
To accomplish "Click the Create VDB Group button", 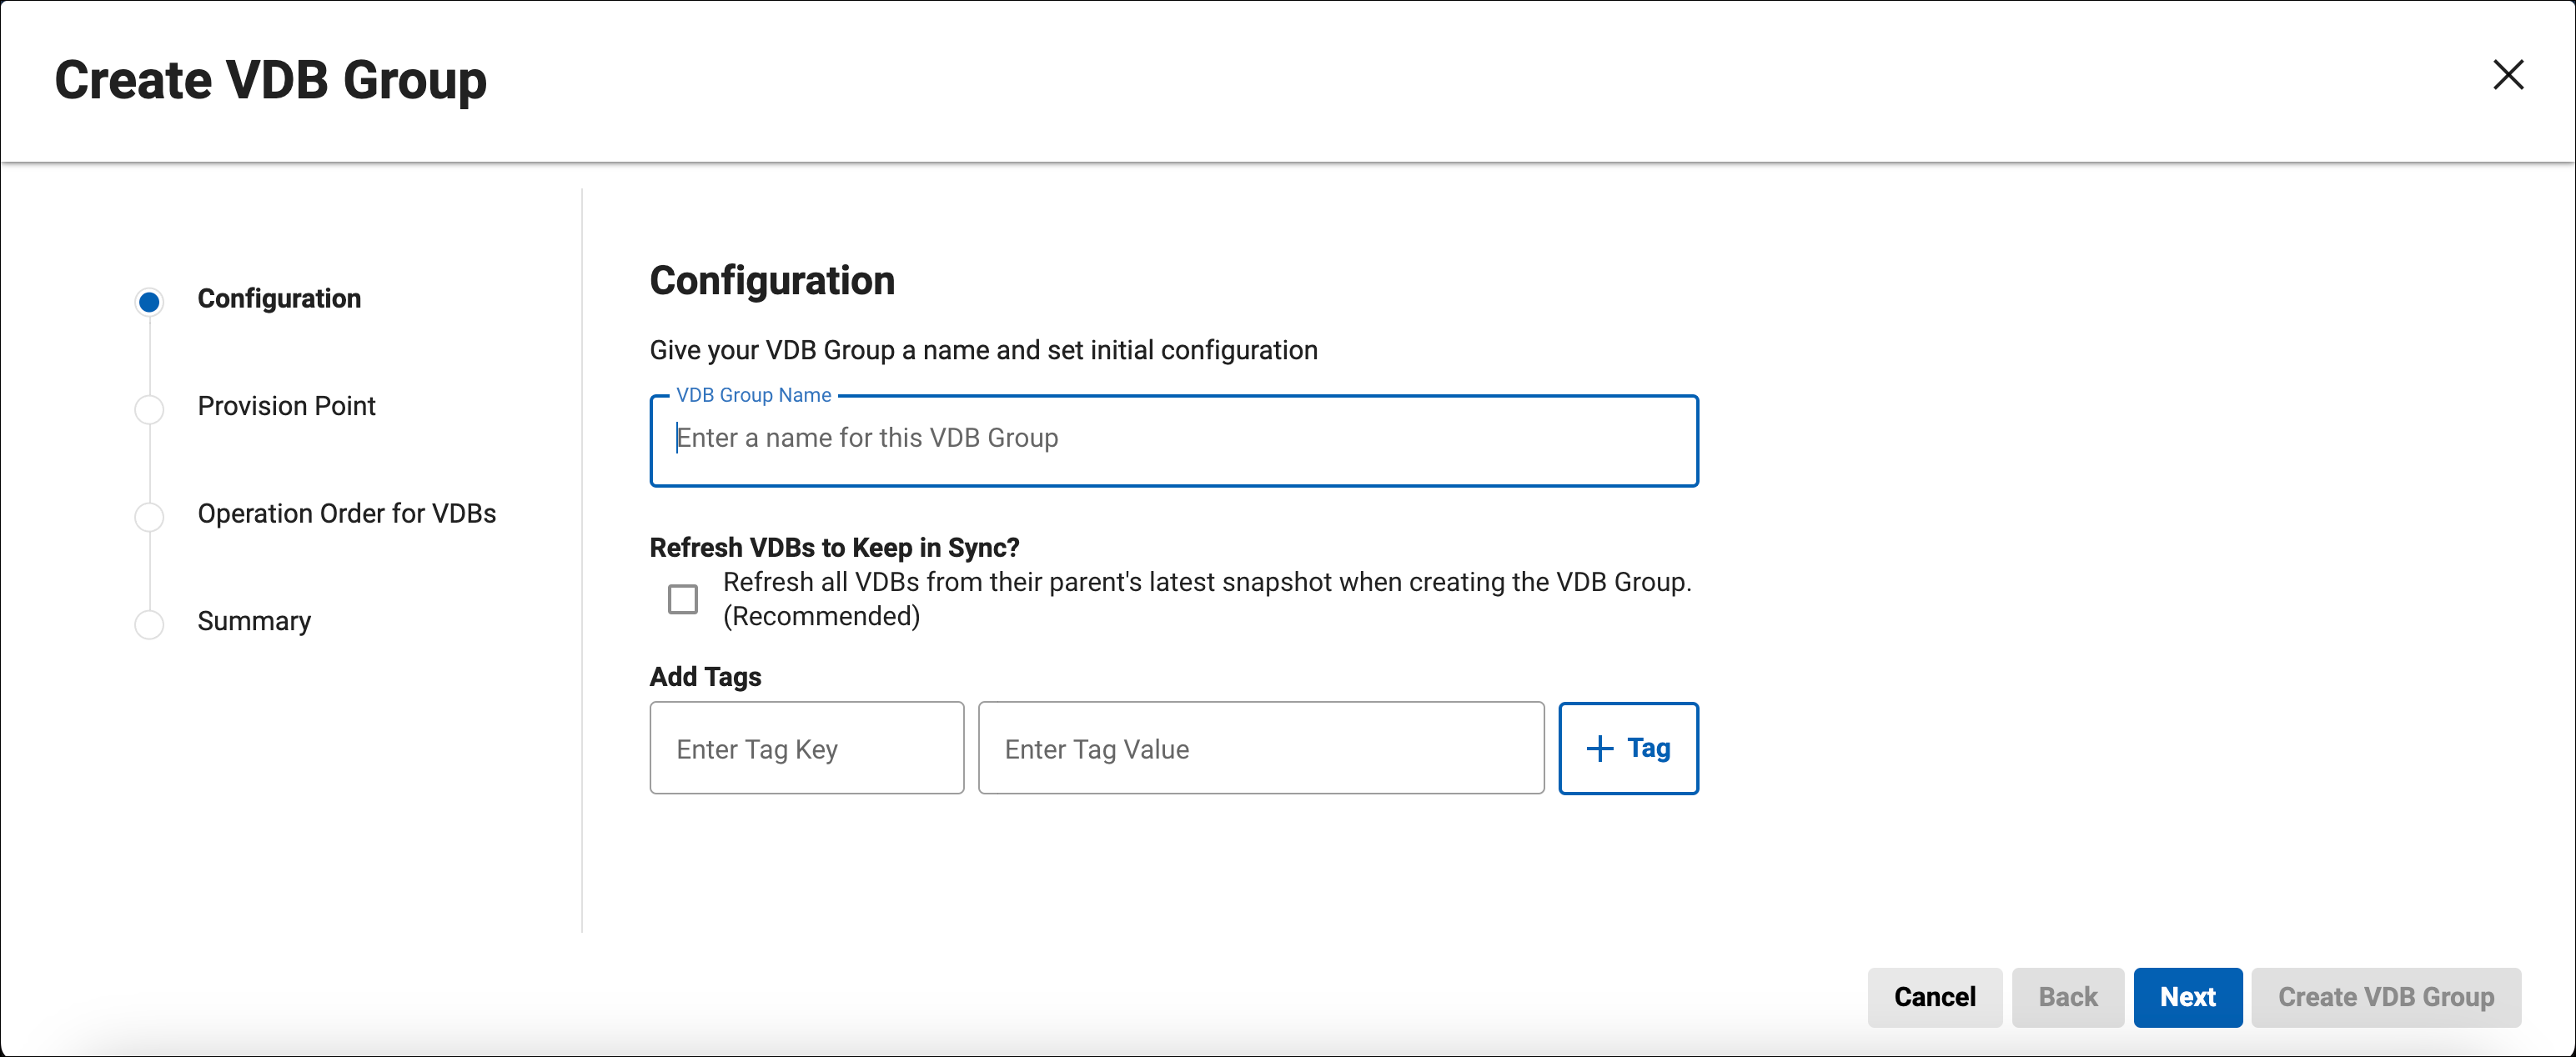I will [x=2385, y=997].
